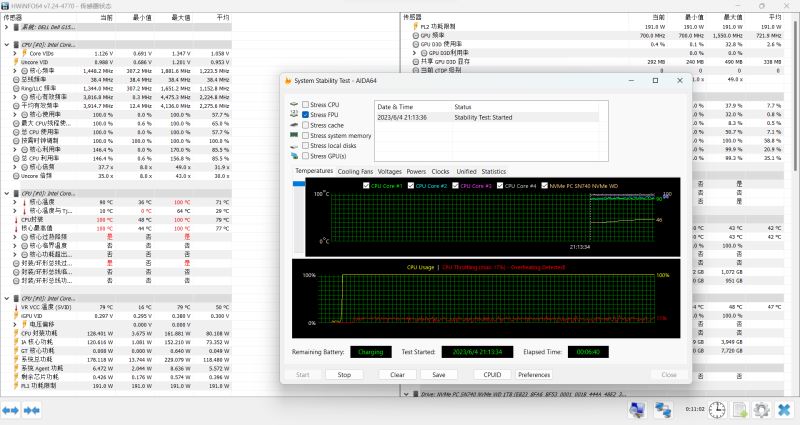Expand the 电压偏移 row
800x425 pixels.
pos(15,324)
